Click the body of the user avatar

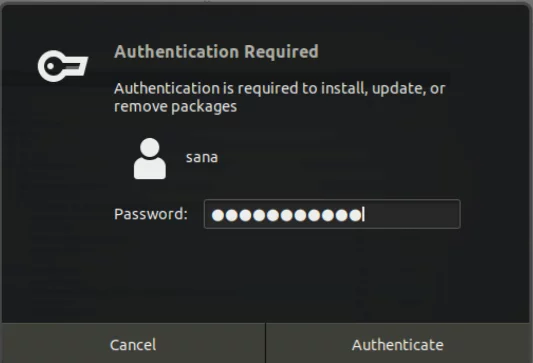(150, 169)
